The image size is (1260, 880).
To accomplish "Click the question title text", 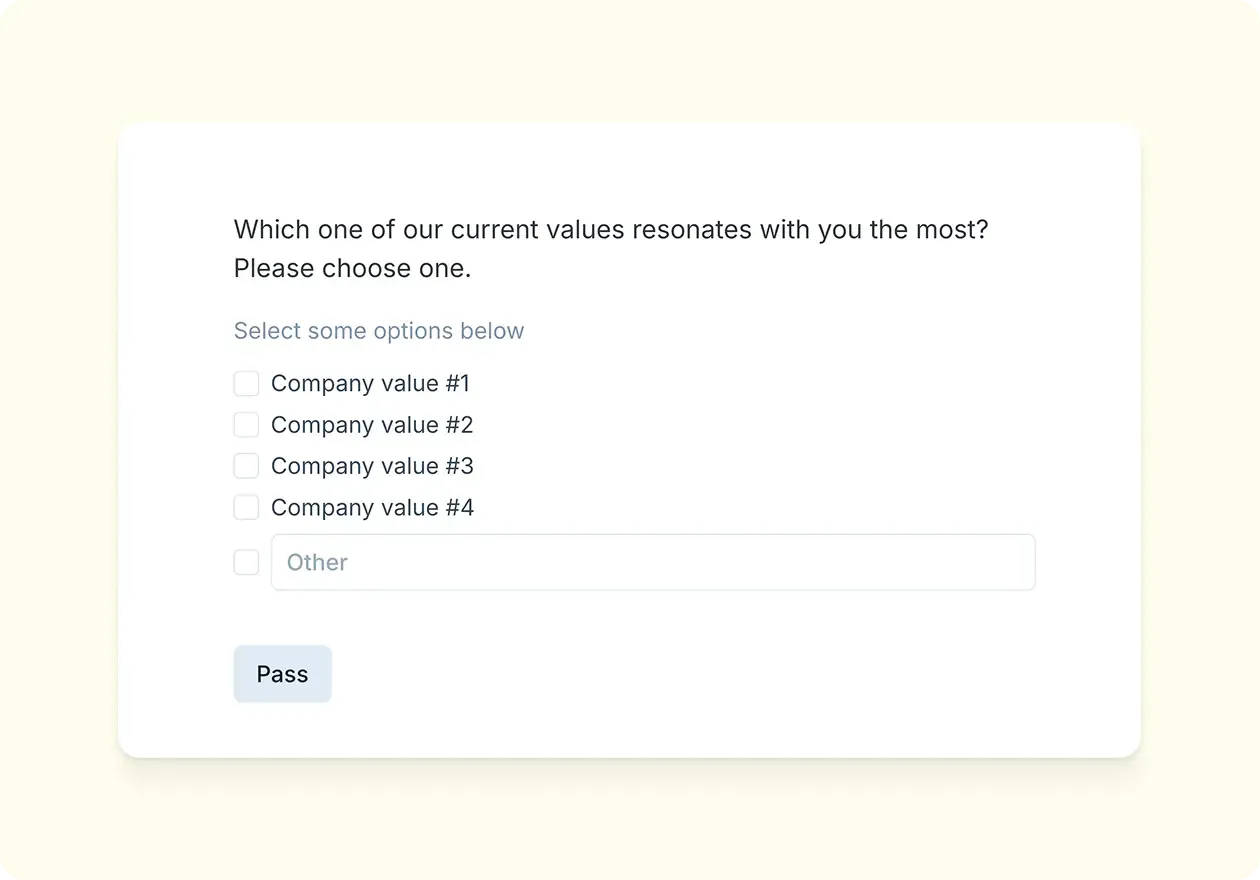I will [x=610, y=229].
